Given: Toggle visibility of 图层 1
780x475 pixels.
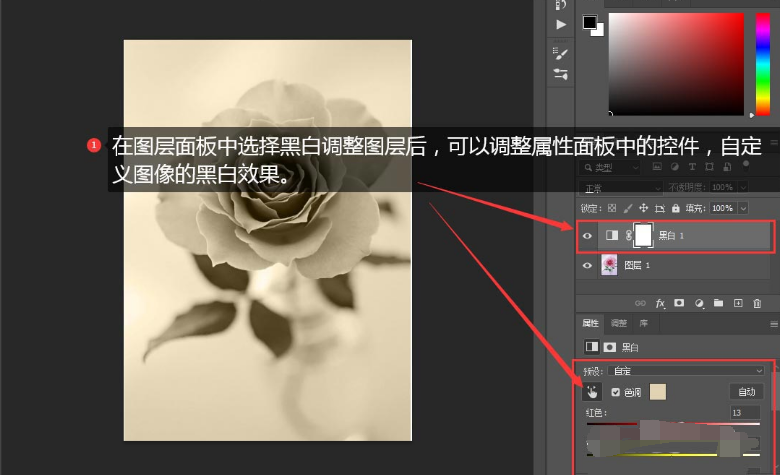Looking at the screenshot, I should click(588, 266).
